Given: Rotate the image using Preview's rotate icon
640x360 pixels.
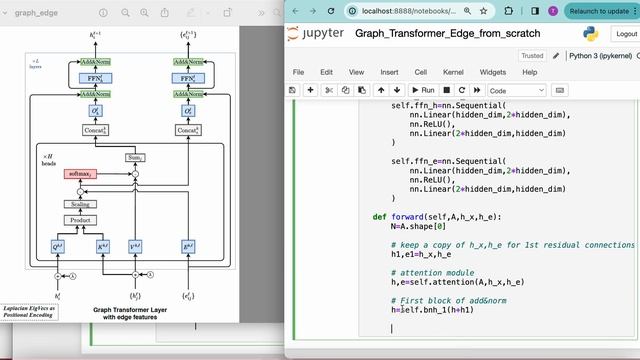Looking at the screenshot, I should coord(227,13).
